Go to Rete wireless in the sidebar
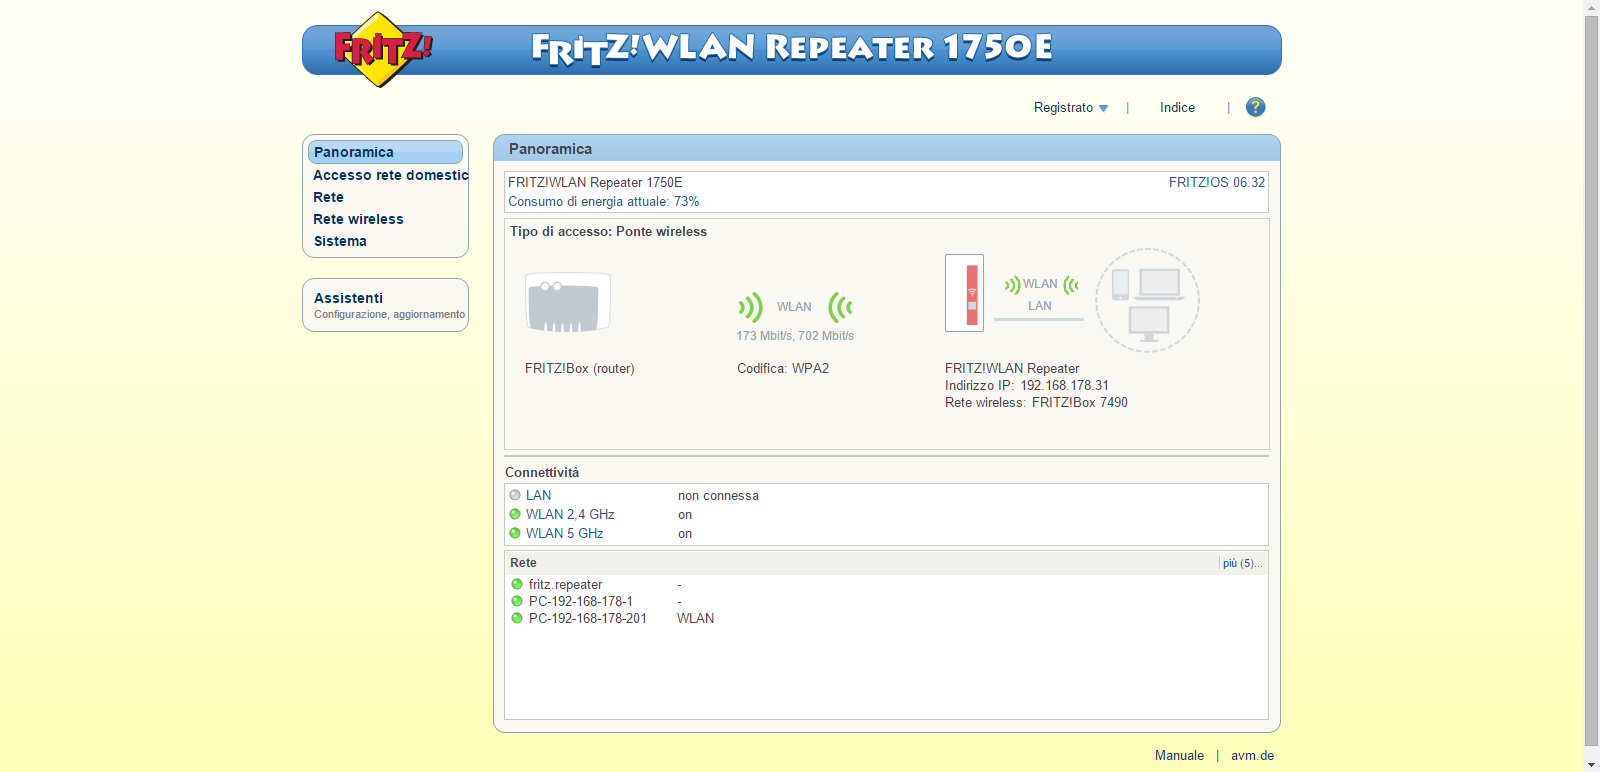The height and width of the screenshot is (772, 1600). (x=358, y=219)
